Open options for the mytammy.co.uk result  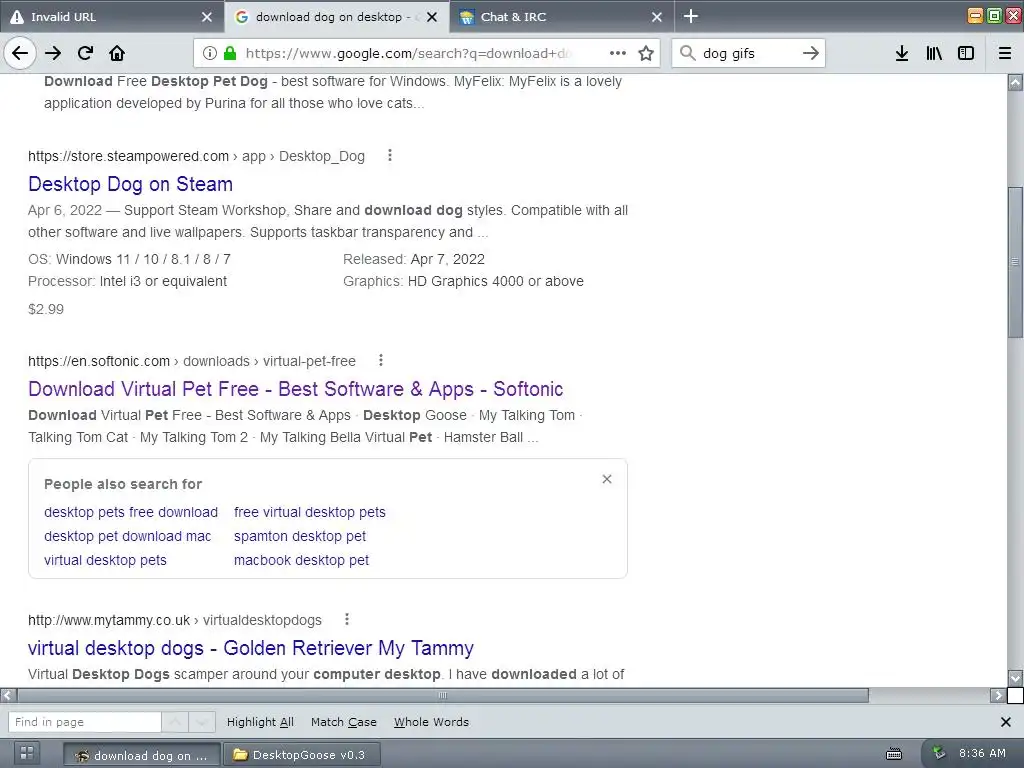(x=347, y=619)
